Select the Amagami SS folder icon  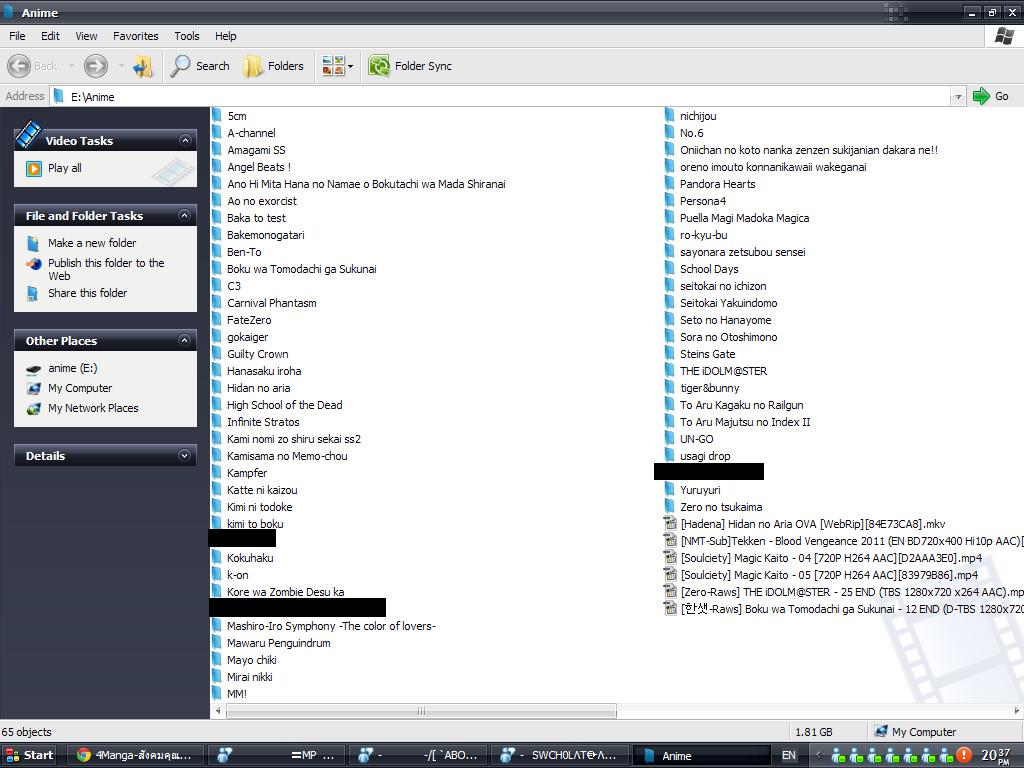click(x=216, y=150)
